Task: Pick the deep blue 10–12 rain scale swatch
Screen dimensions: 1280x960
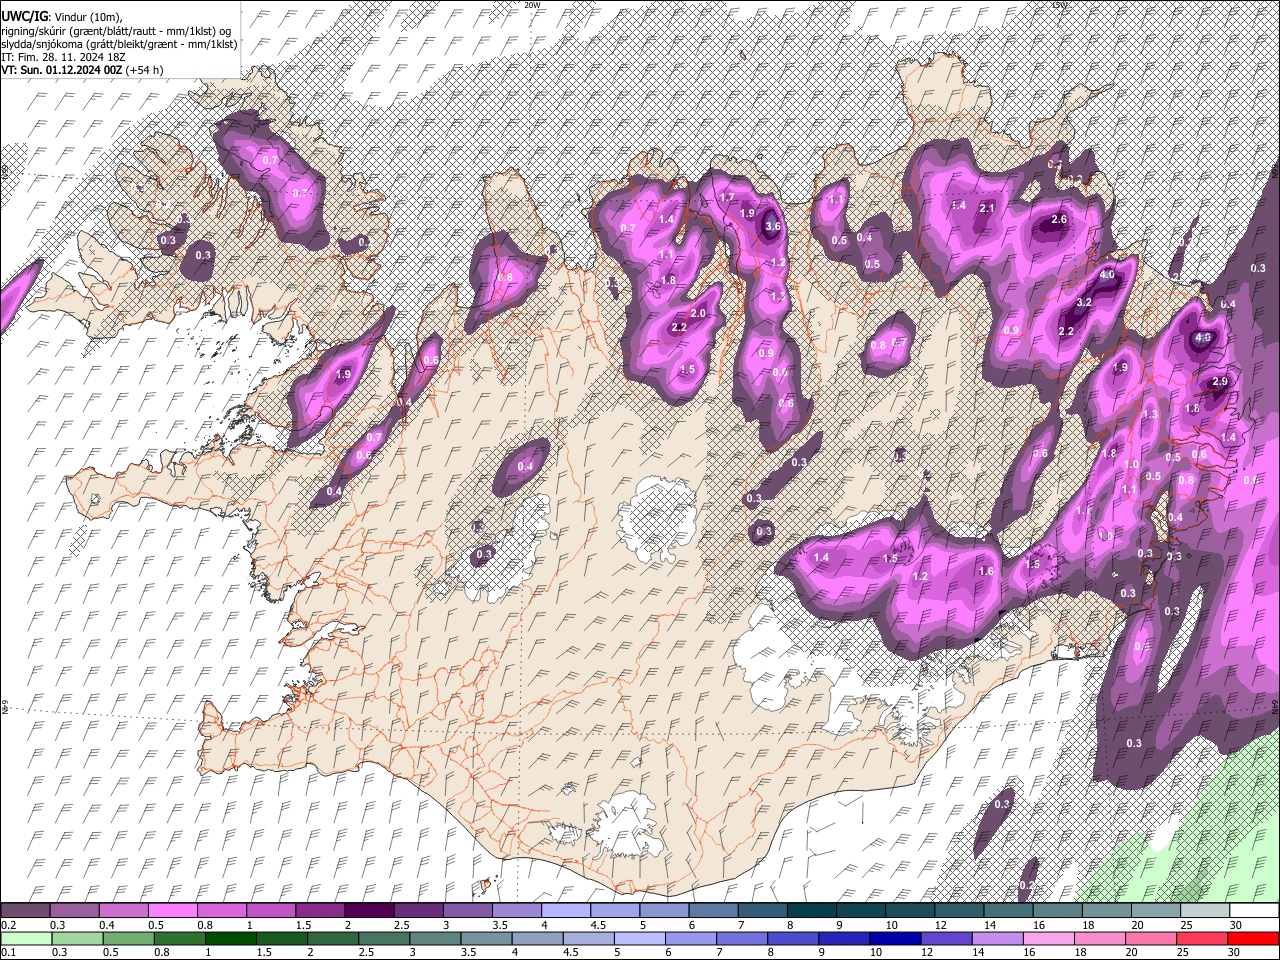Action: pyautogui.click(x=896, y=938)
